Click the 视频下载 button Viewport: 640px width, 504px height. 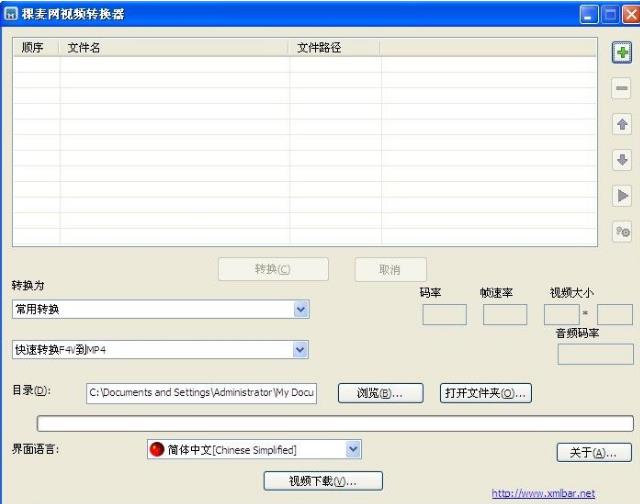coord(323,481)
